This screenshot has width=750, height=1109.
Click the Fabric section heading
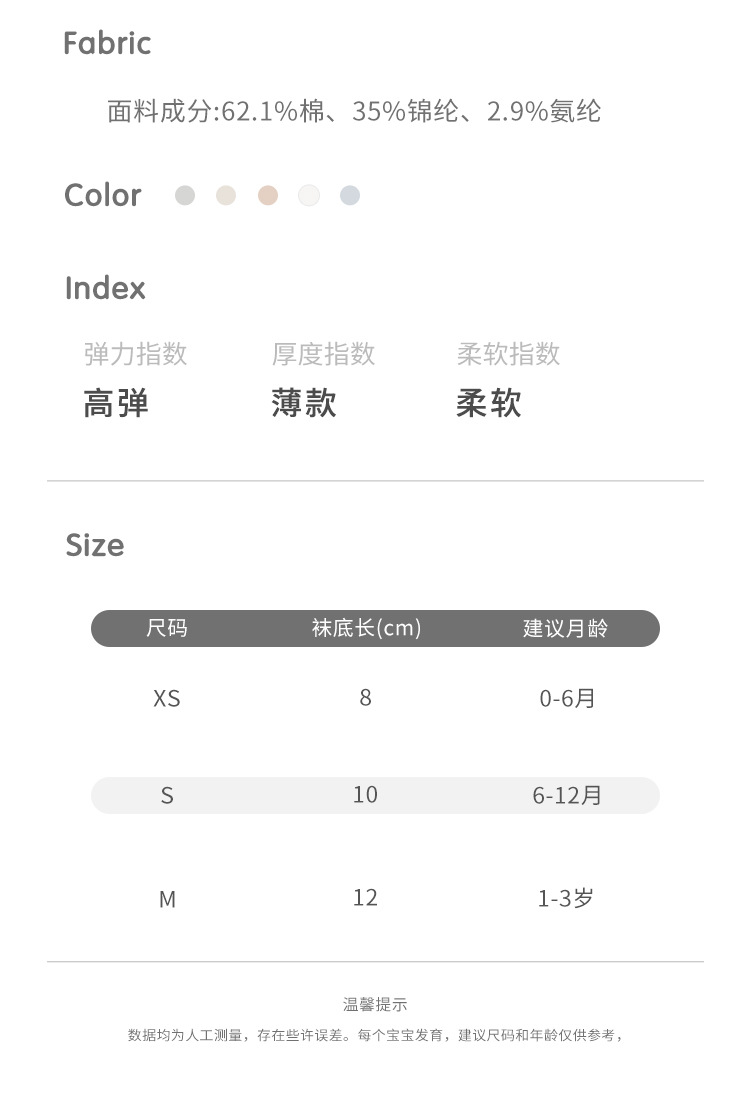(x=107, y=43)
